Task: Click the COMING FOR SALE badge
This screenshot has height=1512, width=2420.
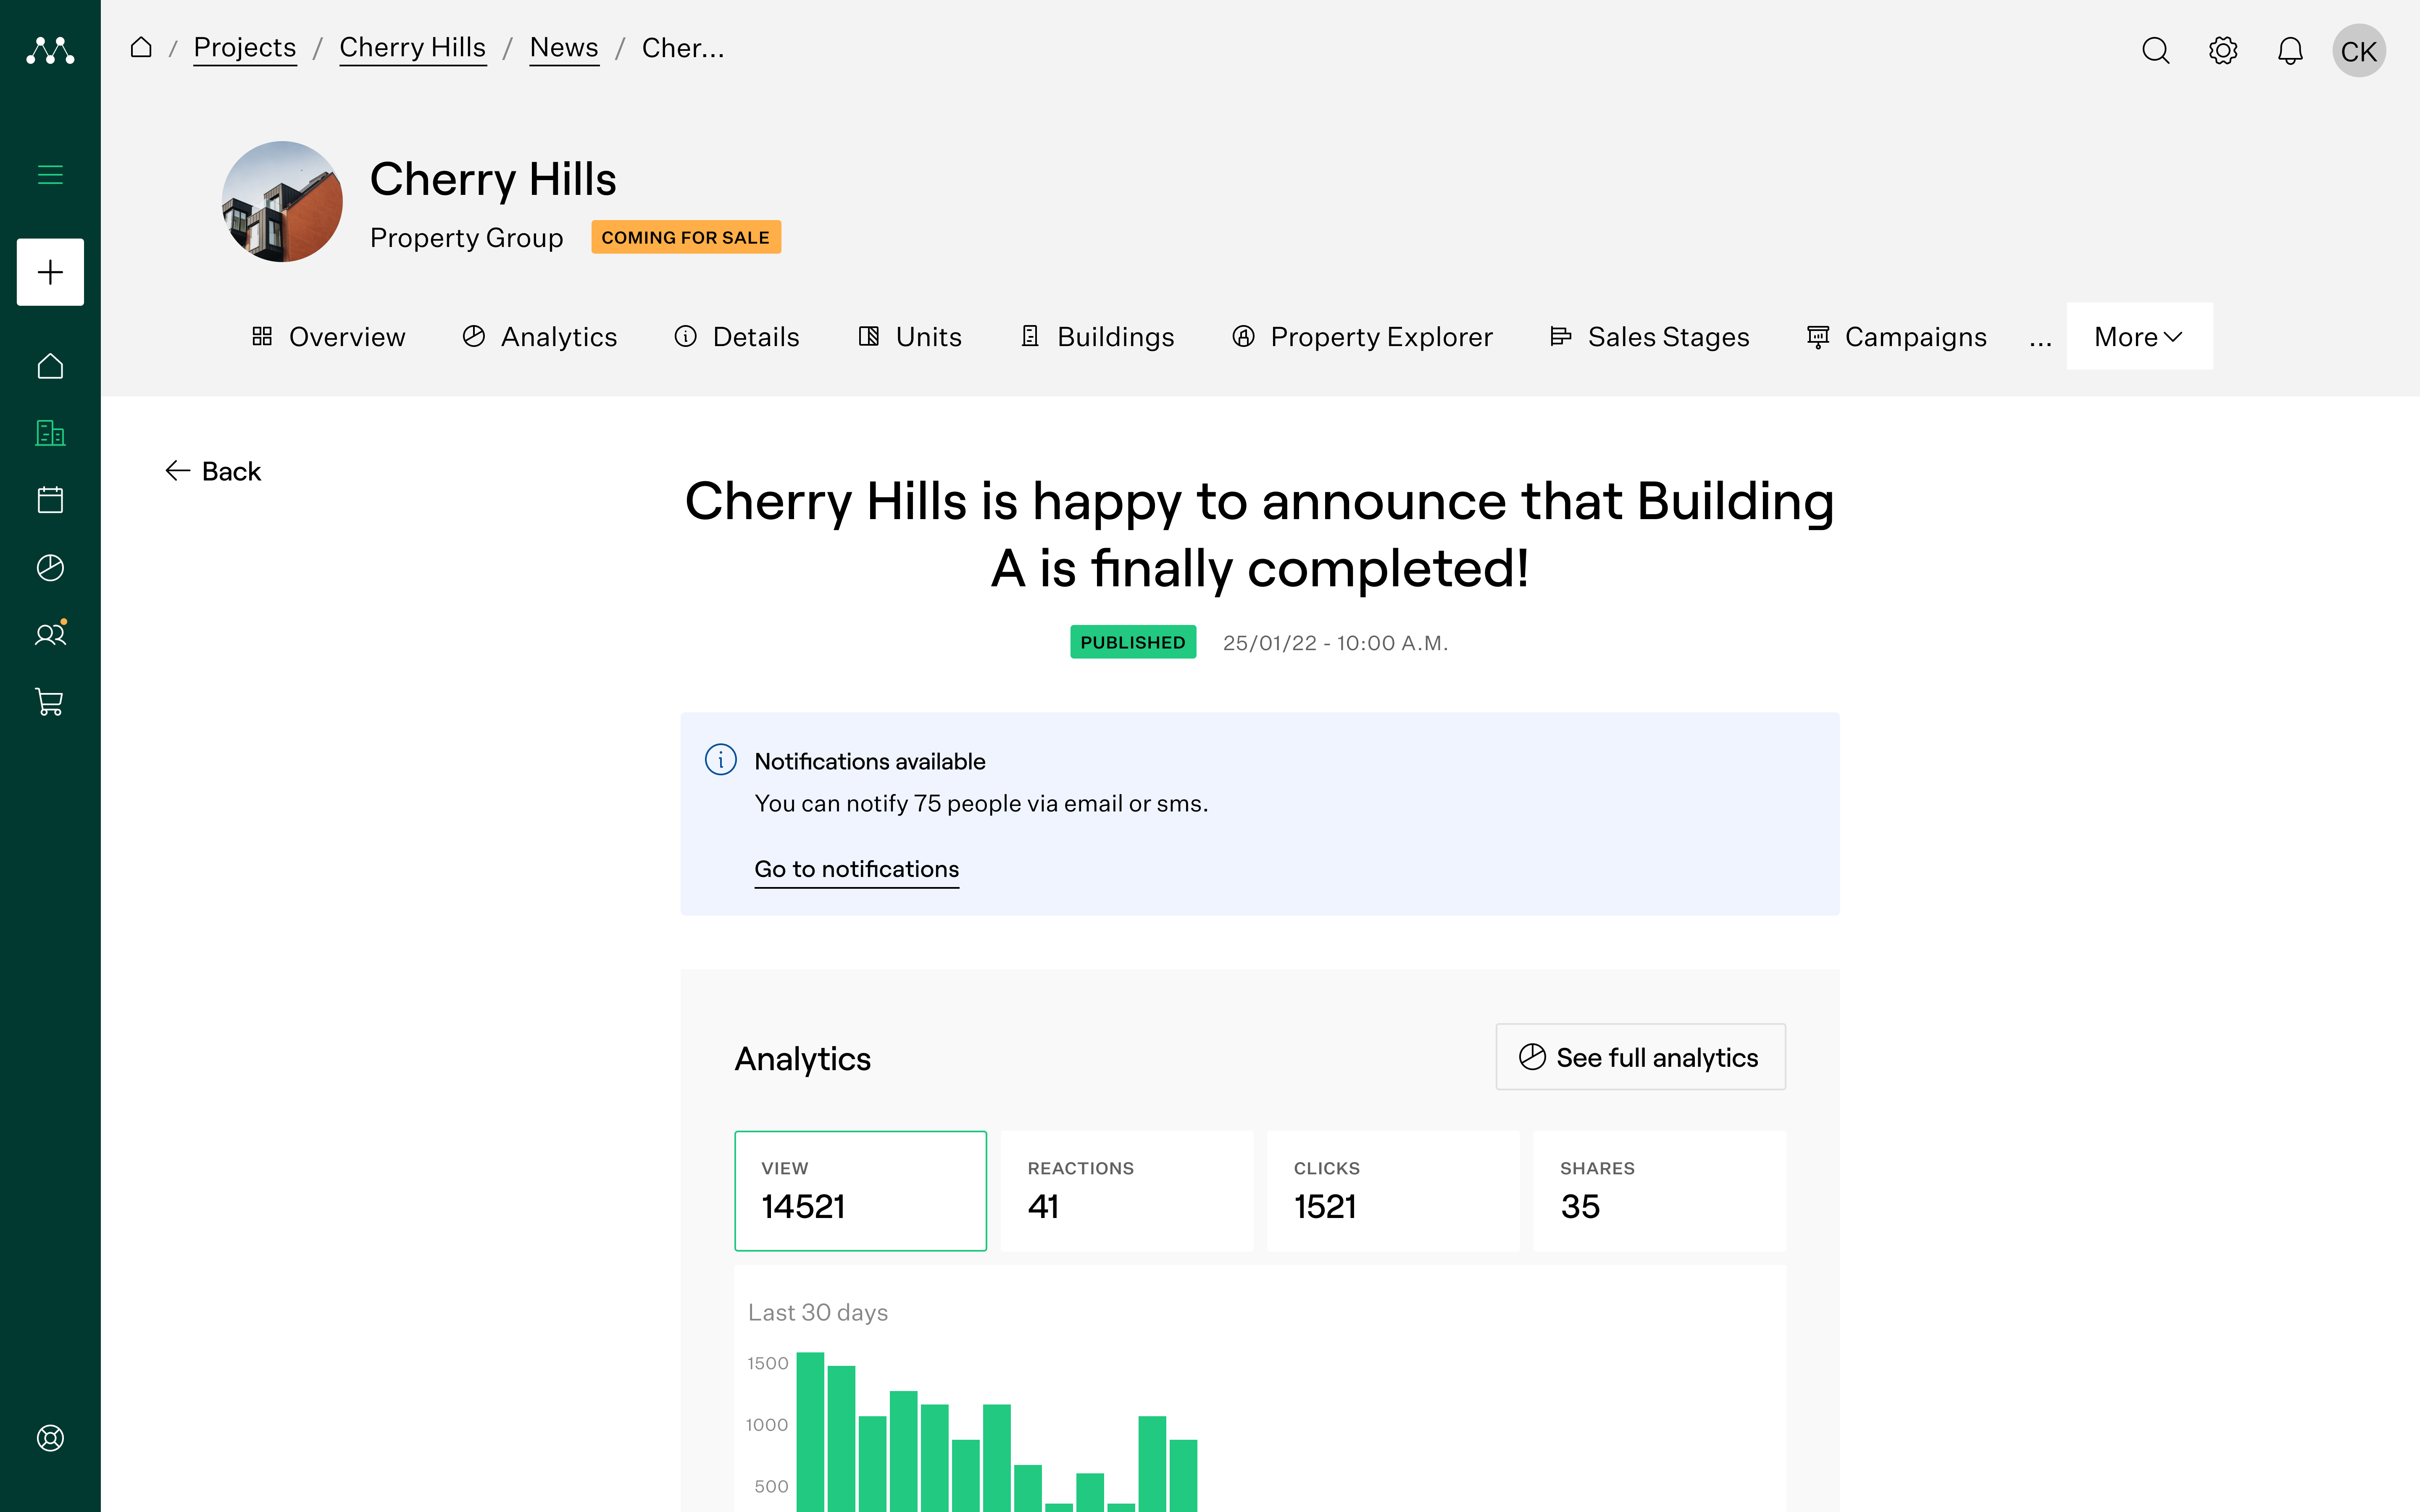Action: coord(686,237)
